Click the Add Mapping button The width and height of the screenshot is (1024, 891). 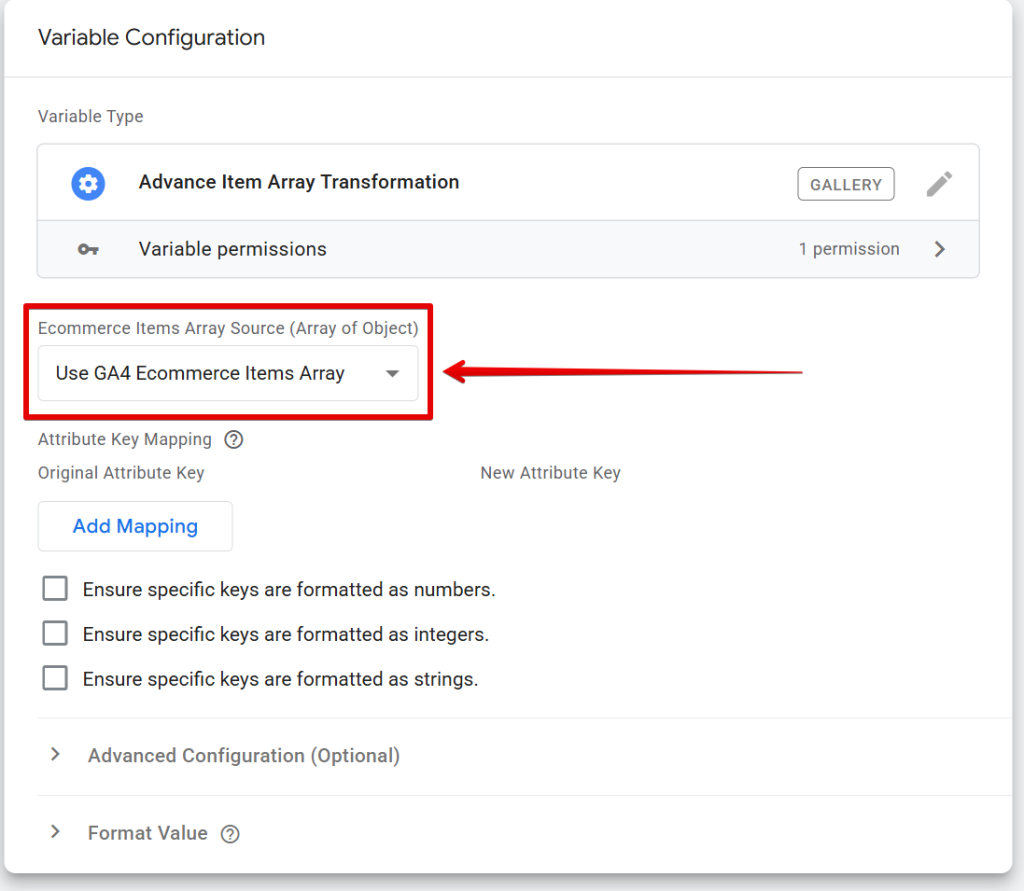click(x=135, y=526)
